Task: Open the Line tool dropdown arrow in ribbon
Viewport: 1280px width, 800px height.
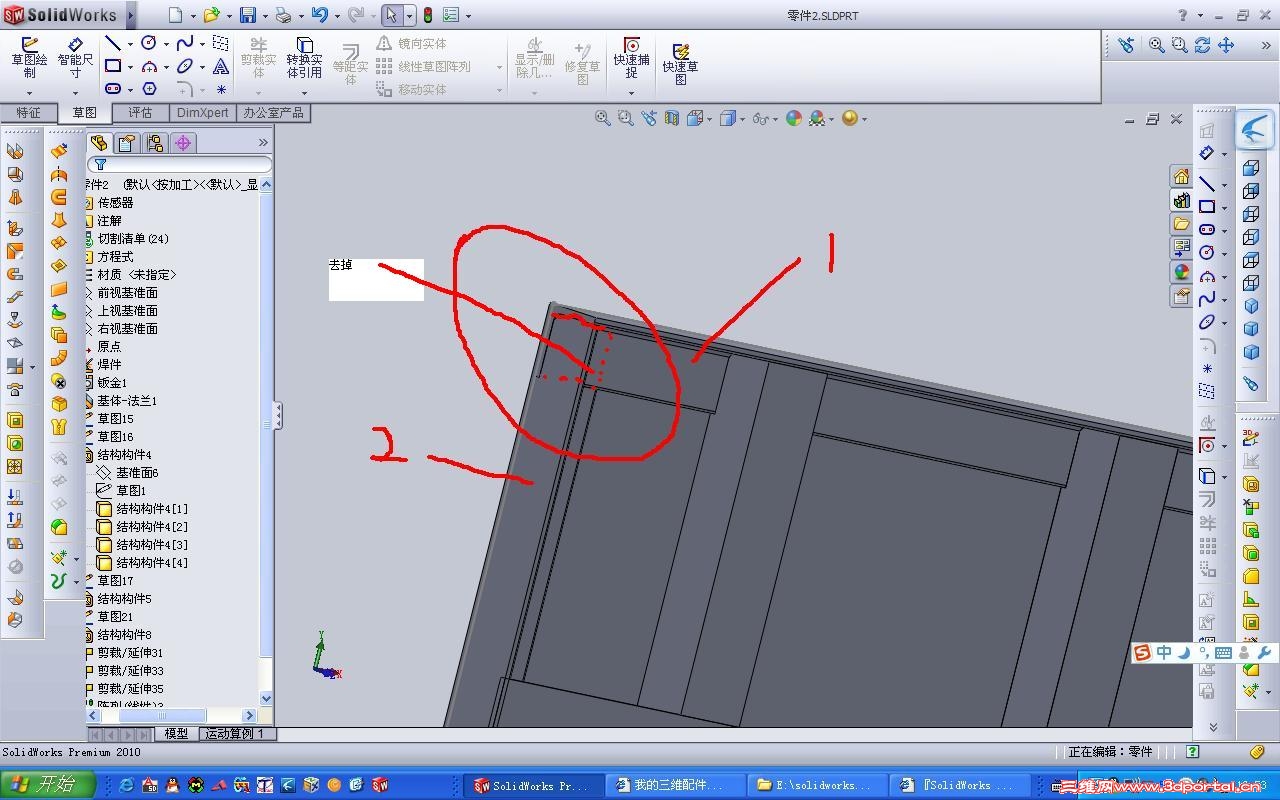Action: pyautogui.click(x=129, y=44)
